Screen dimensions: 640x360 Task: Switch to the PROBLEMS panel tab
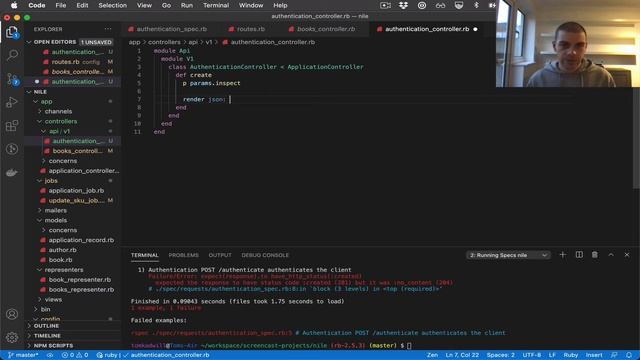183,255
